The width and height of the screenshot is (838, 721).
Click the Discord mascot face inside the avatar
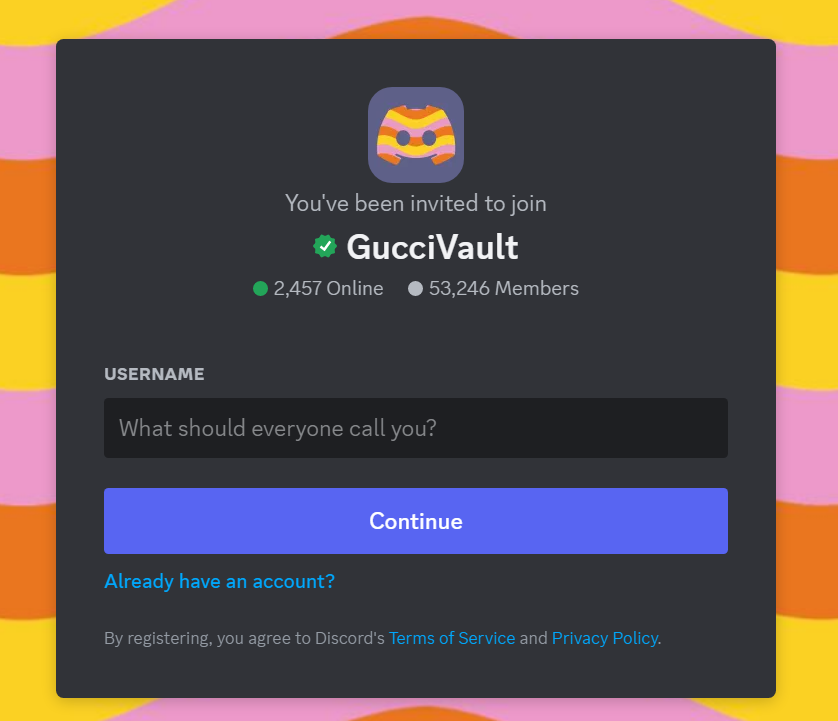point(416,135)
